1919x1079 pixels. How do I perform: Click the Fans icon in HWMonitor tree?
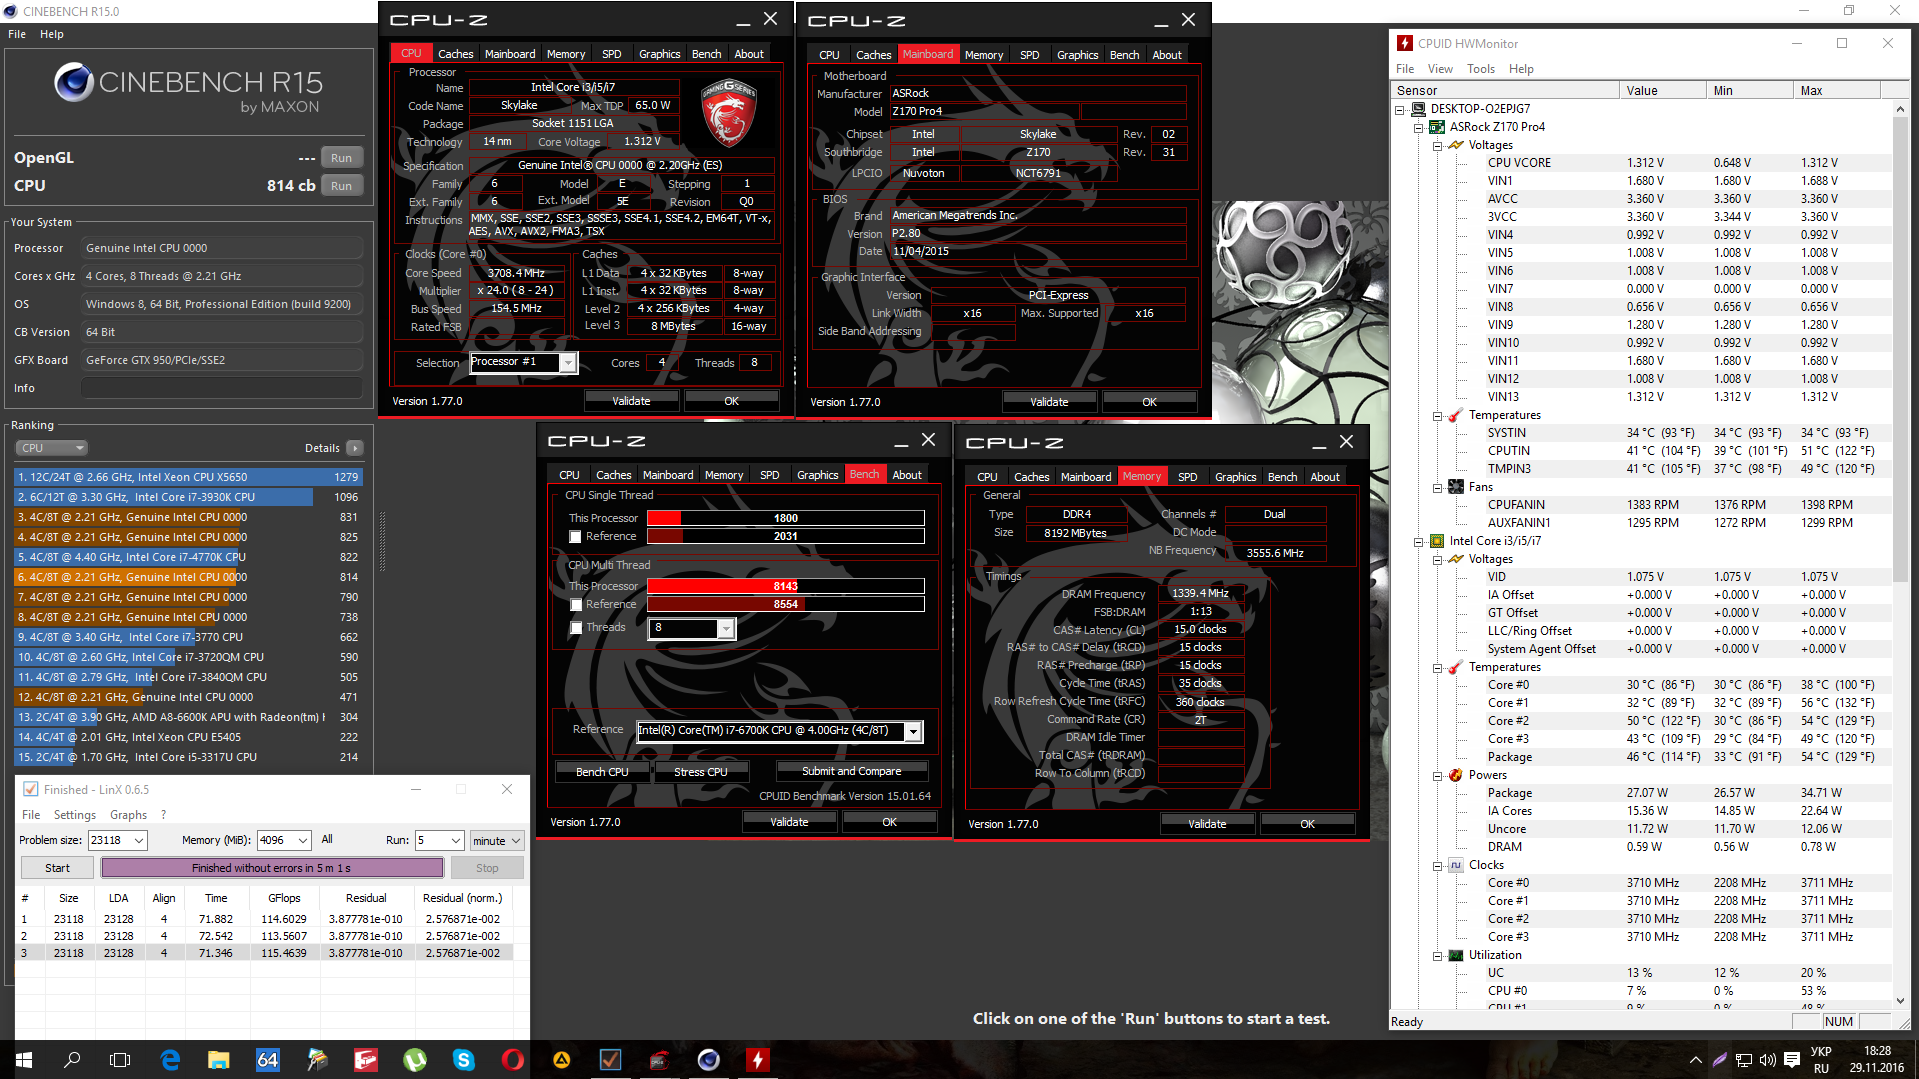click(x=1456, y=487)
